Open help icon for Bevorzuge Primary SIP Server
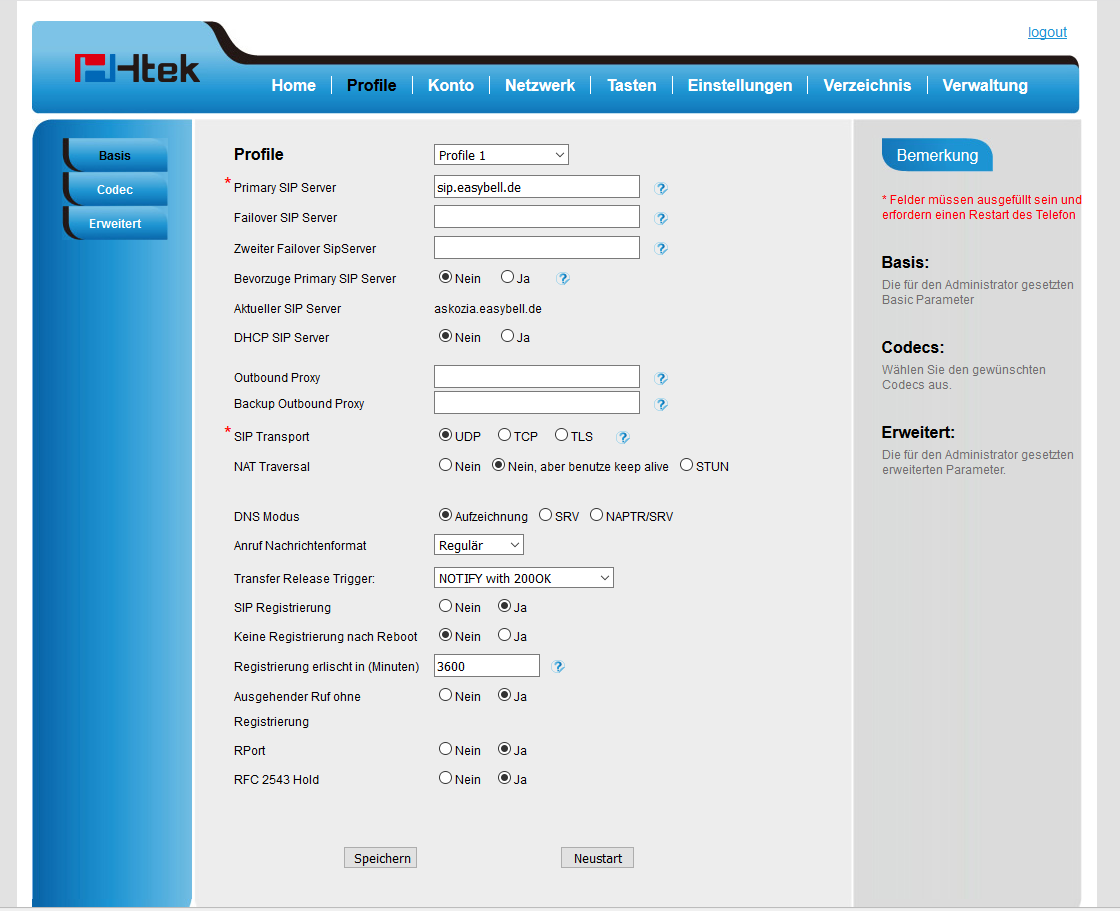The image size is (1120, 911). coord(563,279)
